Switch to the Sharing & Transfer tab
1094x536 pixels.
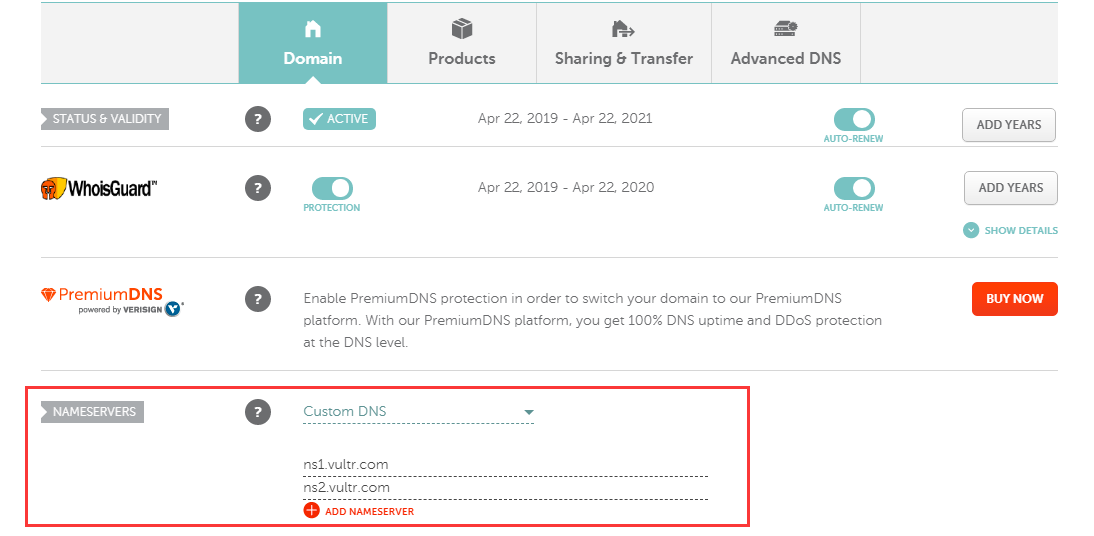624,43
